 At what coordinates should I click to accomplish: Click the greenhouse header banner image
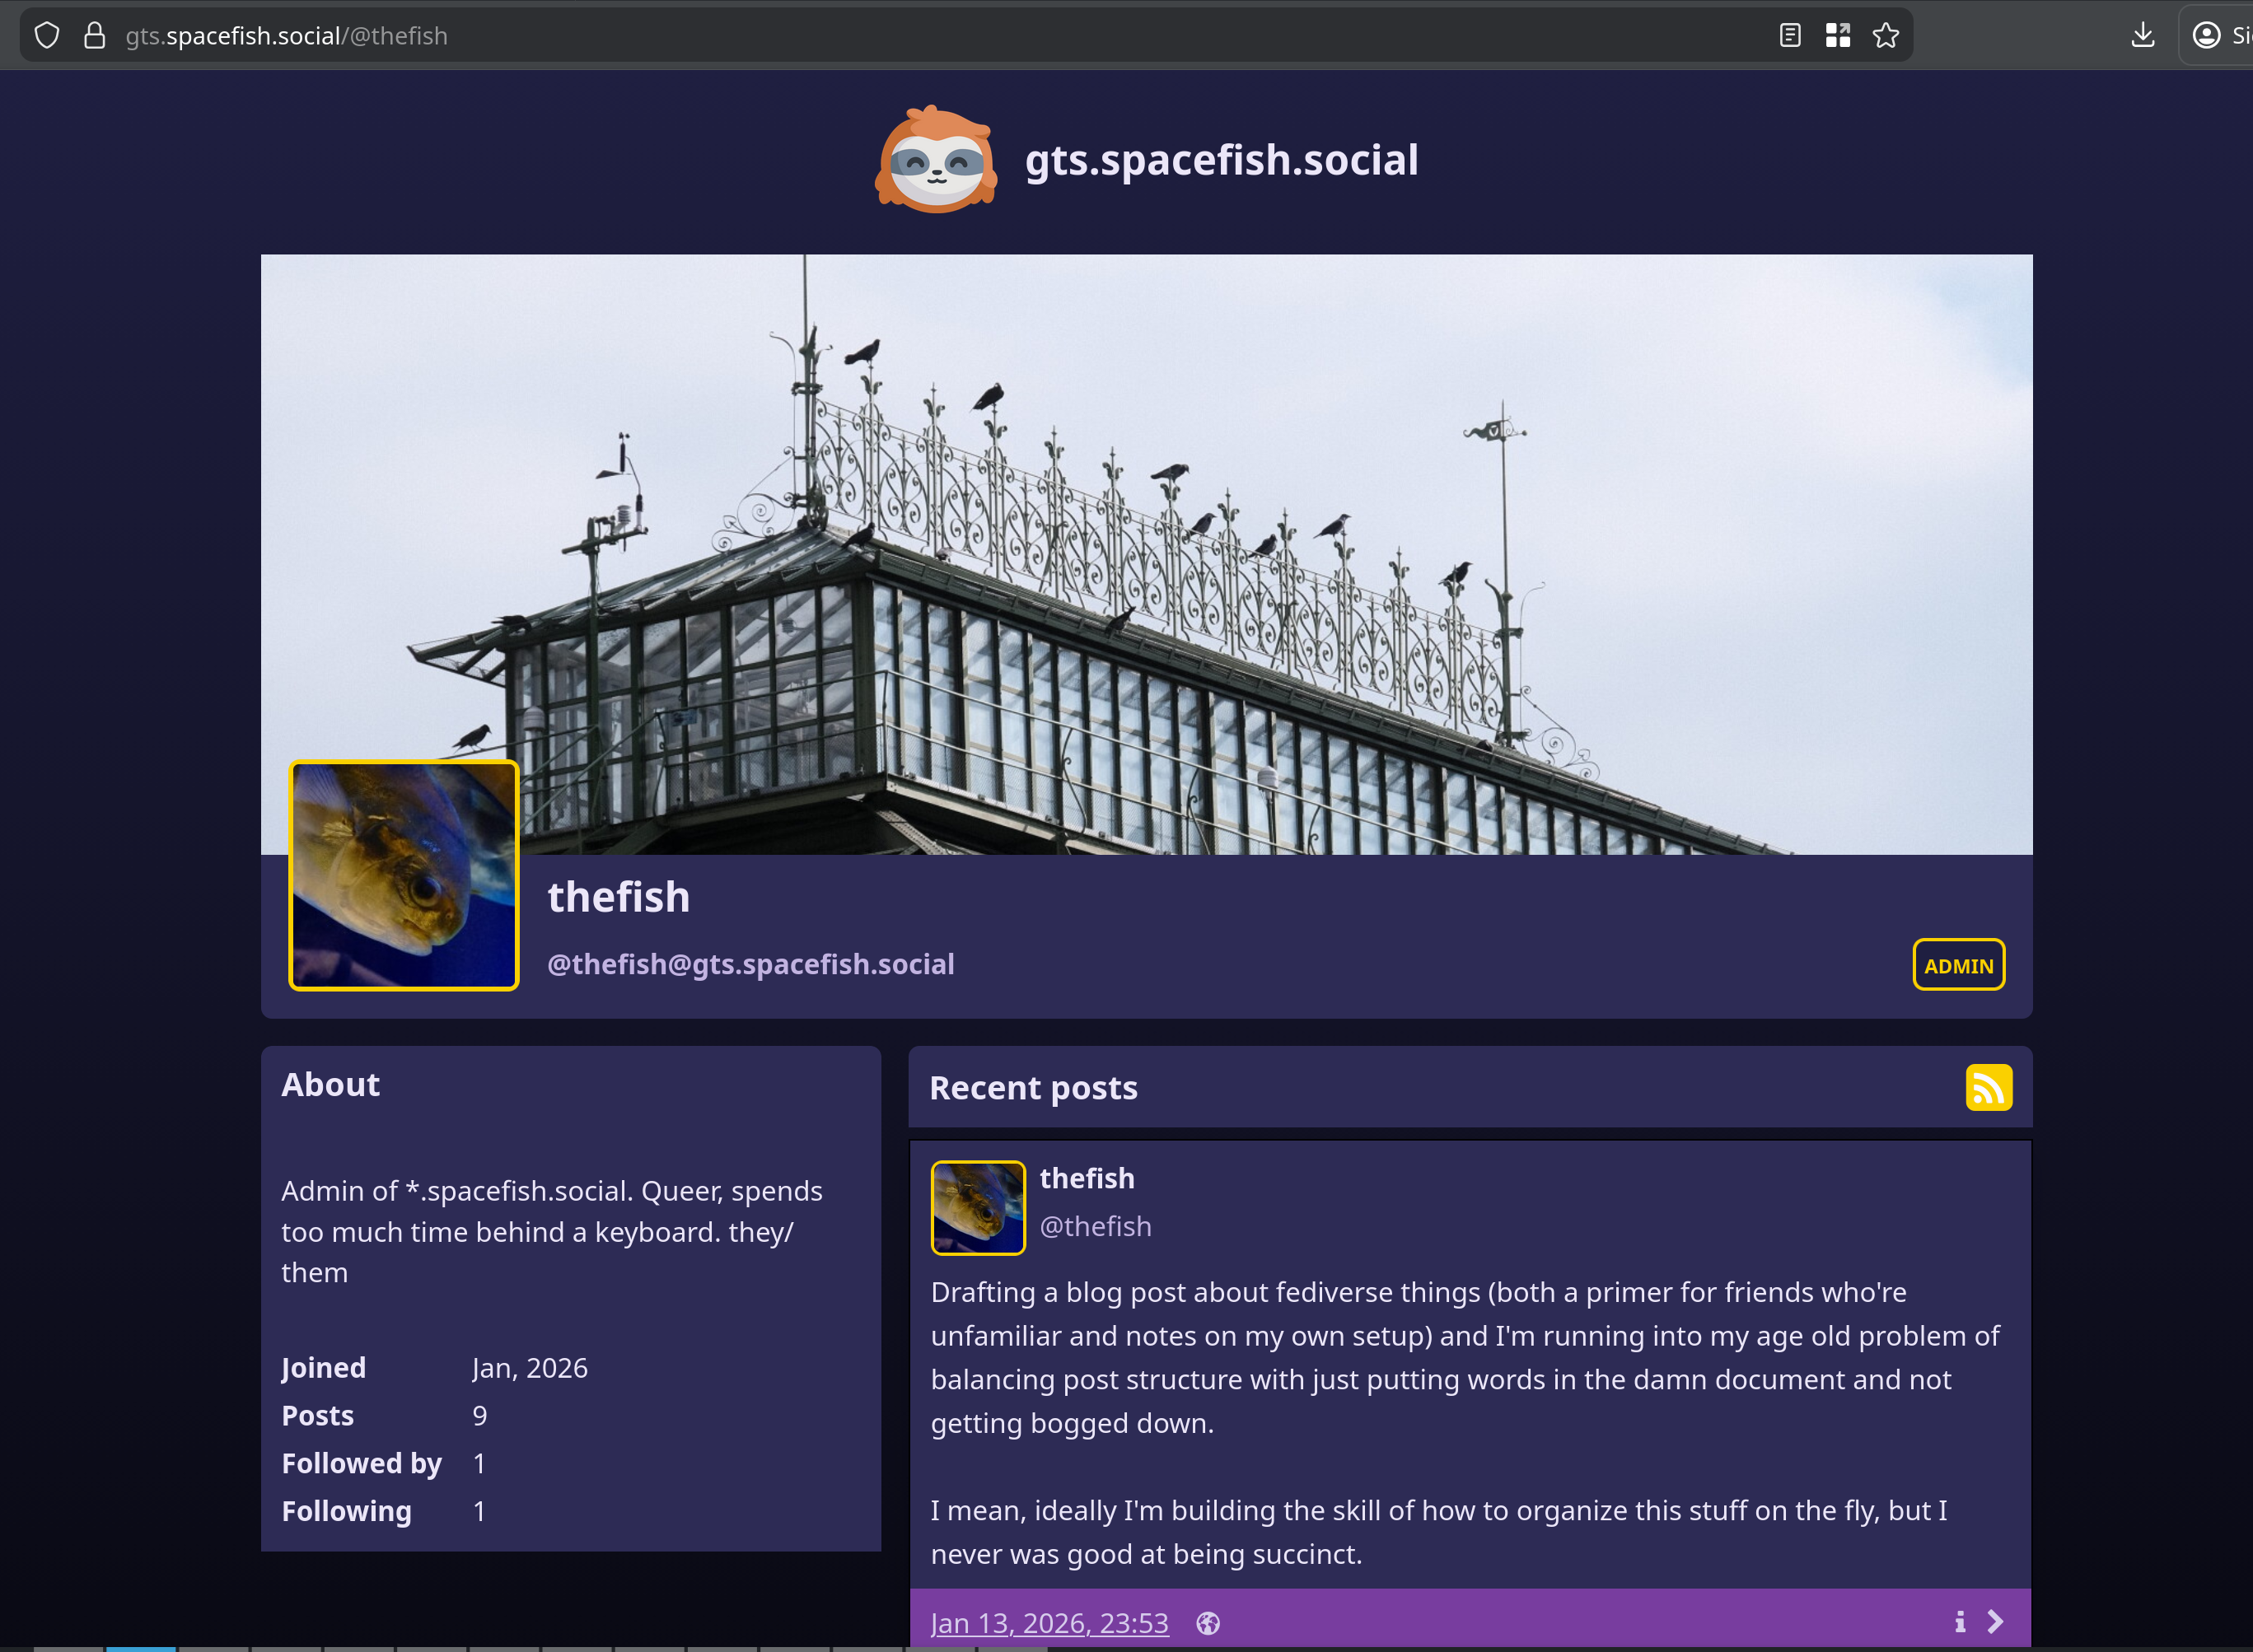click(1146, 550)
